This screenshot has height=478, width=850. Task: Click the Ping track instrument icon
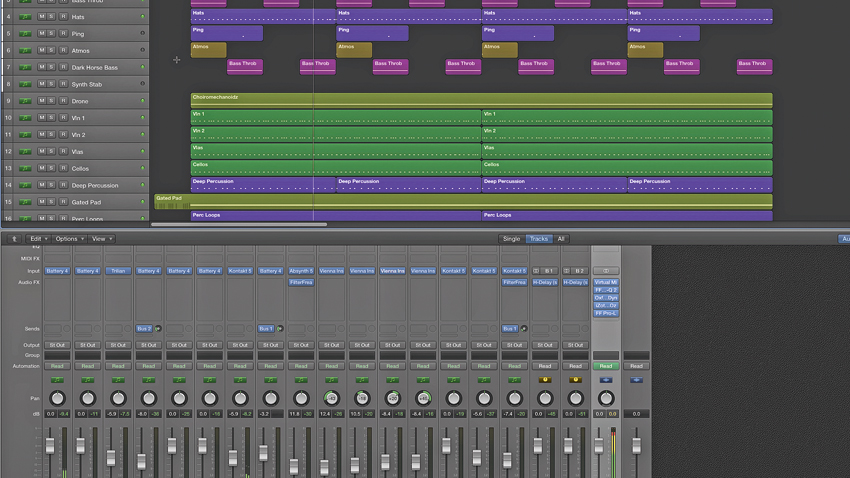tap(25, 34)
